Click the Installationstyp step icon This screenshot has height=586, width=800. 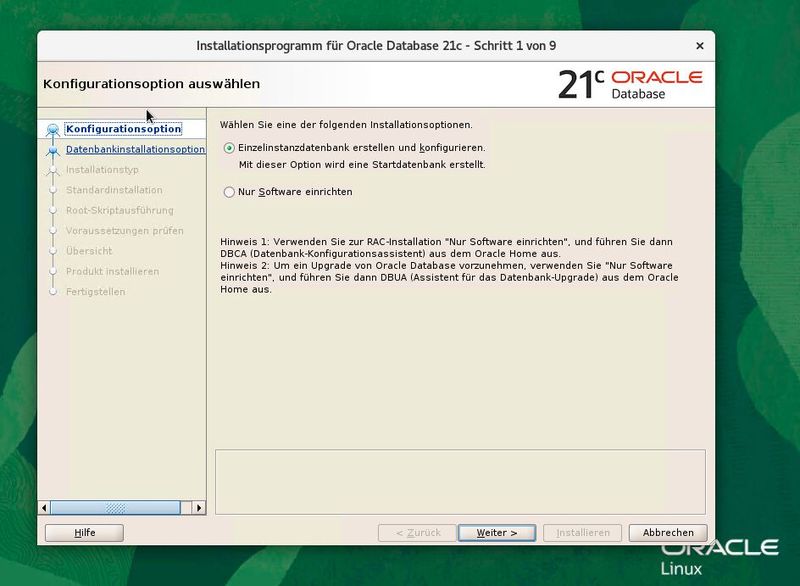pyautogui.click(x=54, y=170)
